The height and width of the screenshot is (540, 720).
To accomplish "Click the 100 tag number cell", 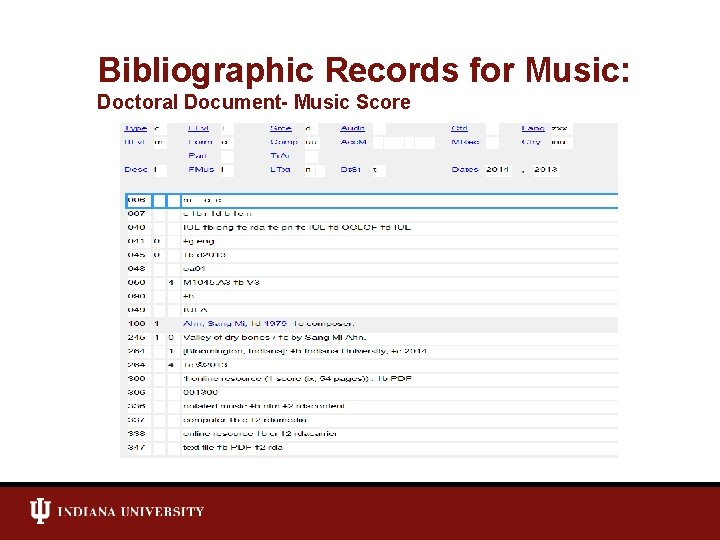I will tap(138, 324).
